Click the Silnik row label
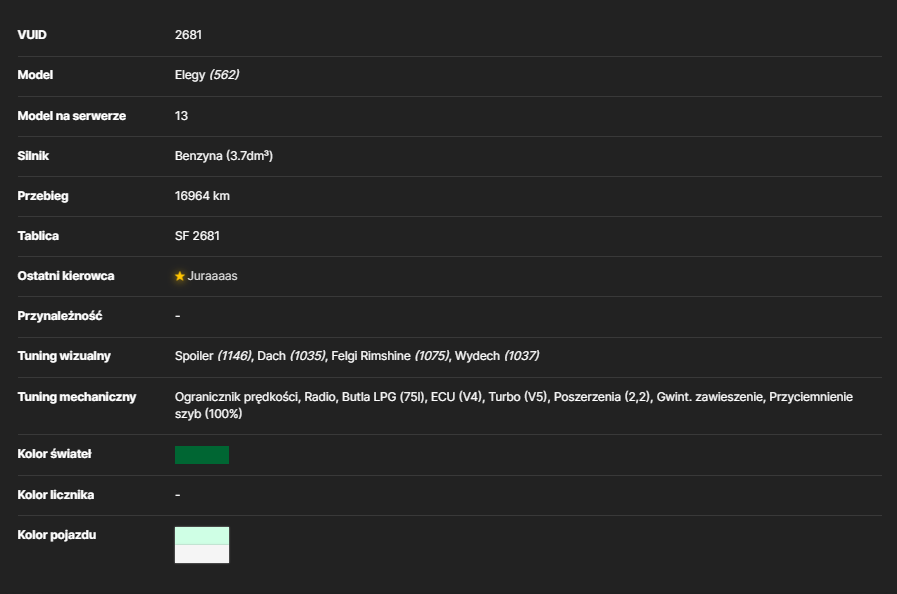 33,156
